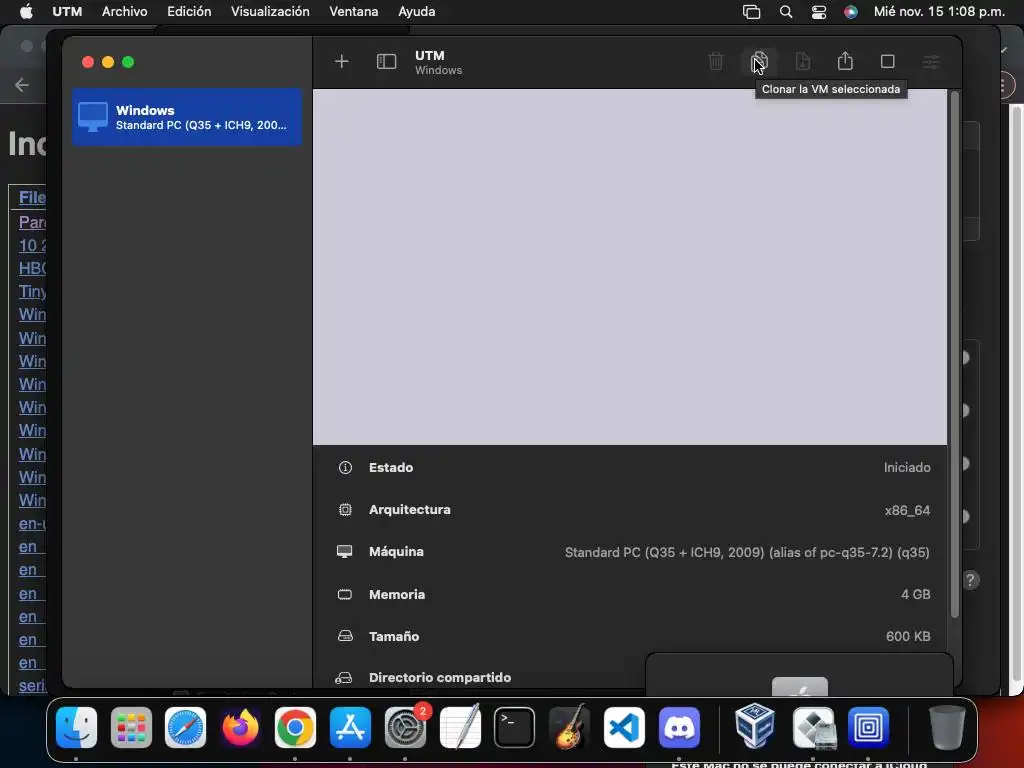This screenshot has height=768, width=1024.
Task: Click the vertical scrollbar in details pane
Action: point(954,356)
